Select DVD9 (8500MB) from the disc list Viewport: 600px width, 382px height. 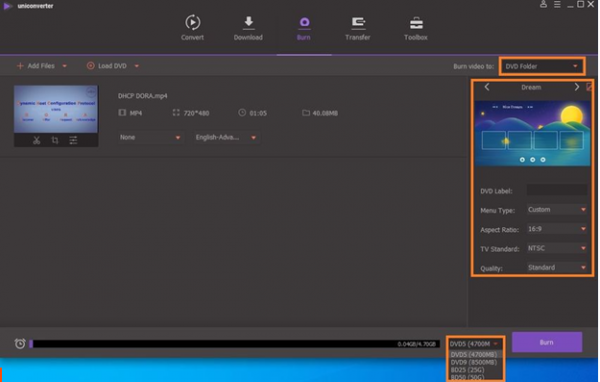click(x=474, y=362)
